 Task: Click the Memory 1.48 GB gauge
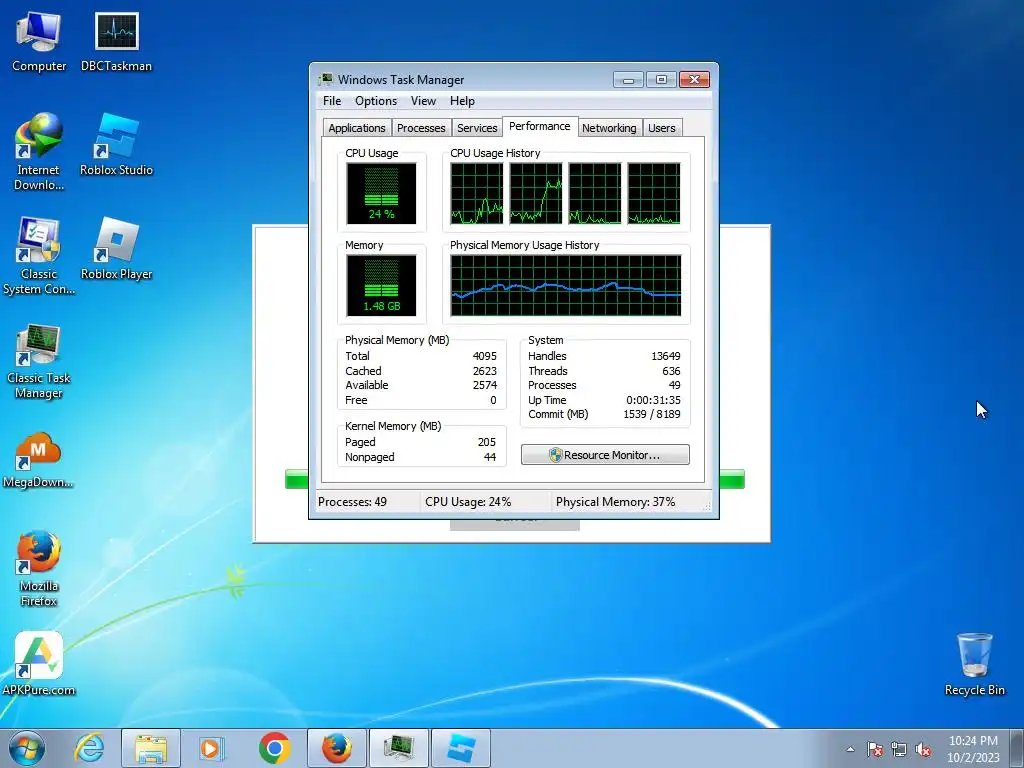(x=381, y=285)
